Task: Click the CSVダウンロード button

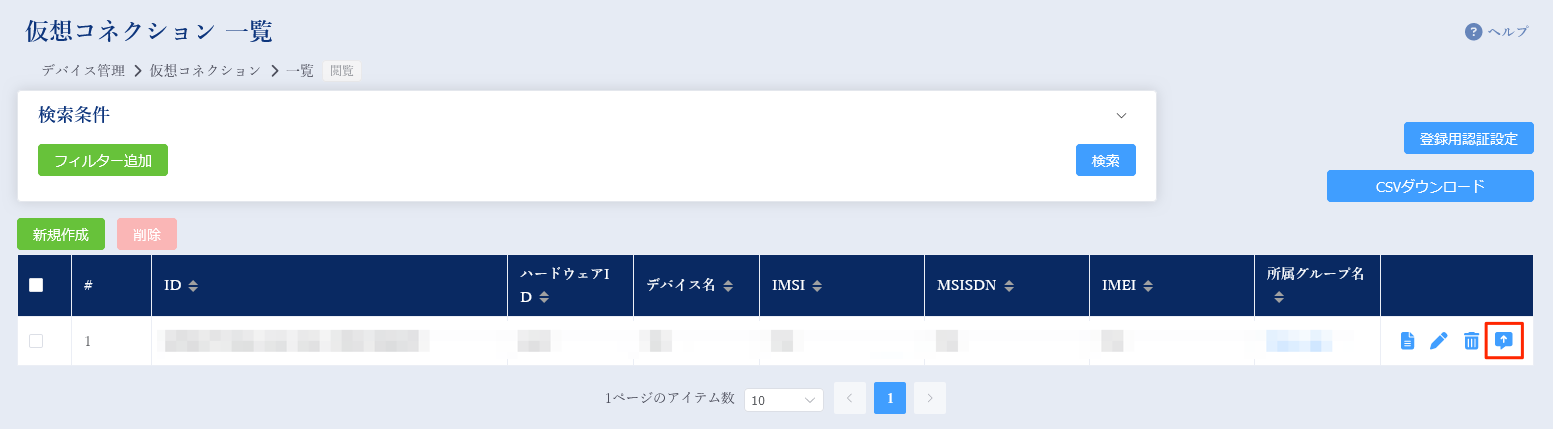Action: click(x=1430, y=186)
